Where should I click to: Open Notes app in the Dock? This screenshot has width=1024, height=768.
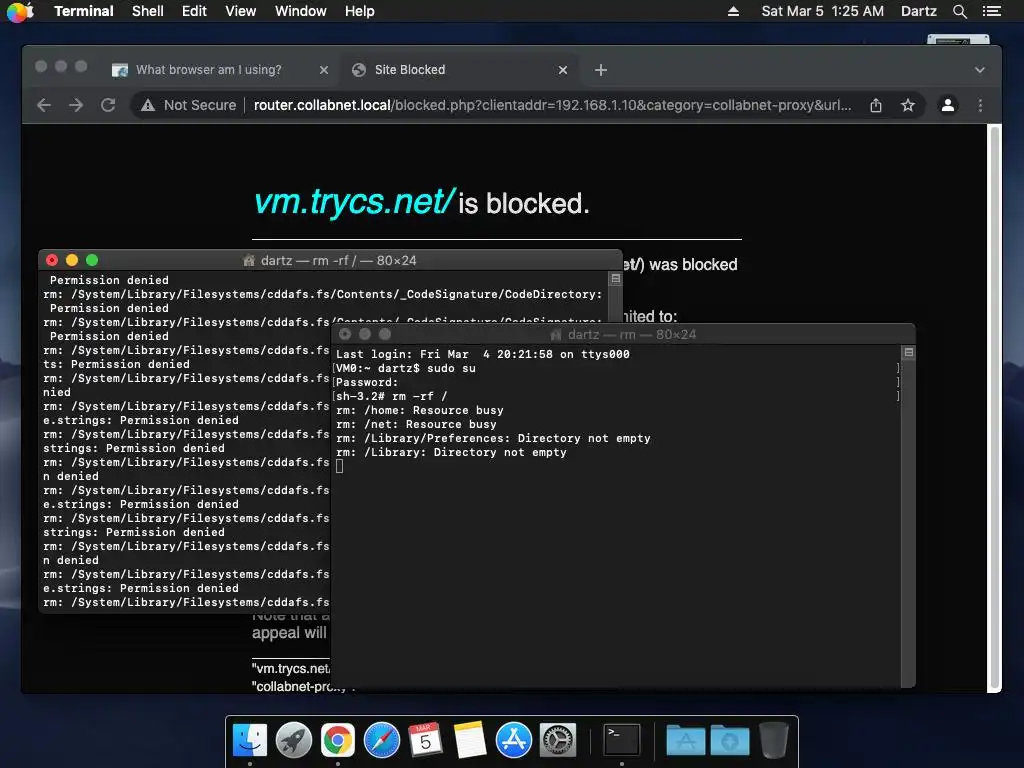coord(470,740)
